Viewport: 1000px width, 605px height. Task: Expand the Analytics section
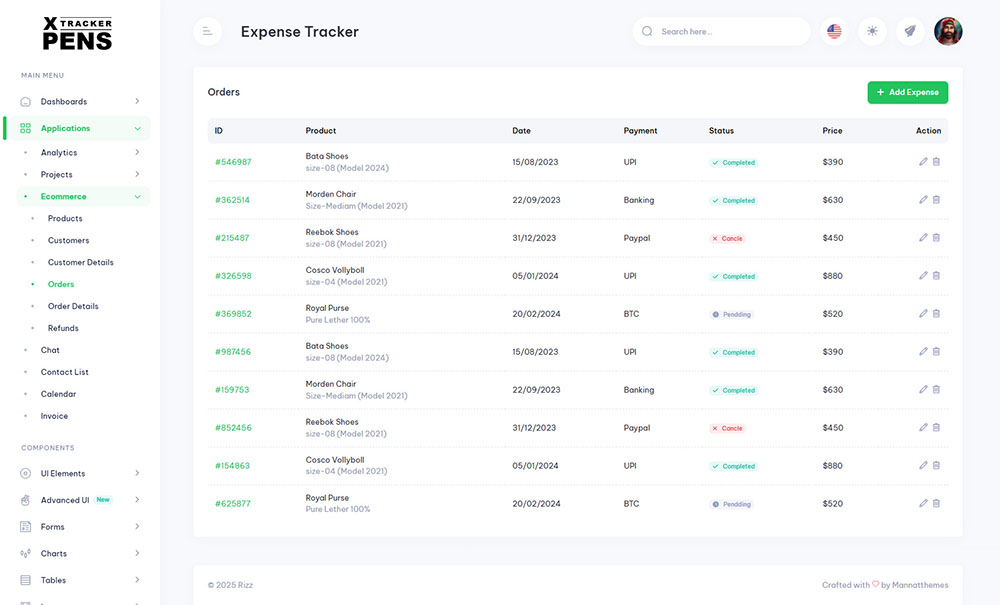click(x=56, y=152)
